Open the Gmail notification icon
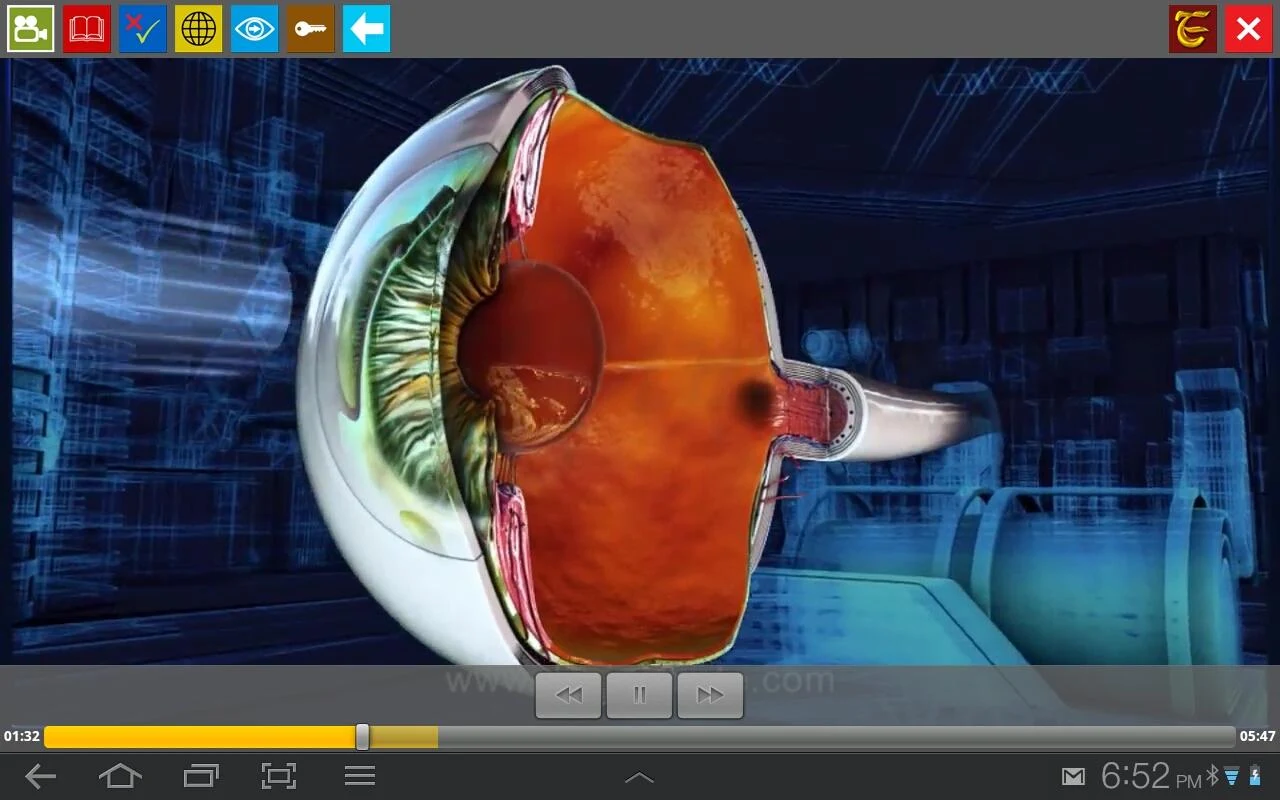1280x800 pixels. (1073, 777)
